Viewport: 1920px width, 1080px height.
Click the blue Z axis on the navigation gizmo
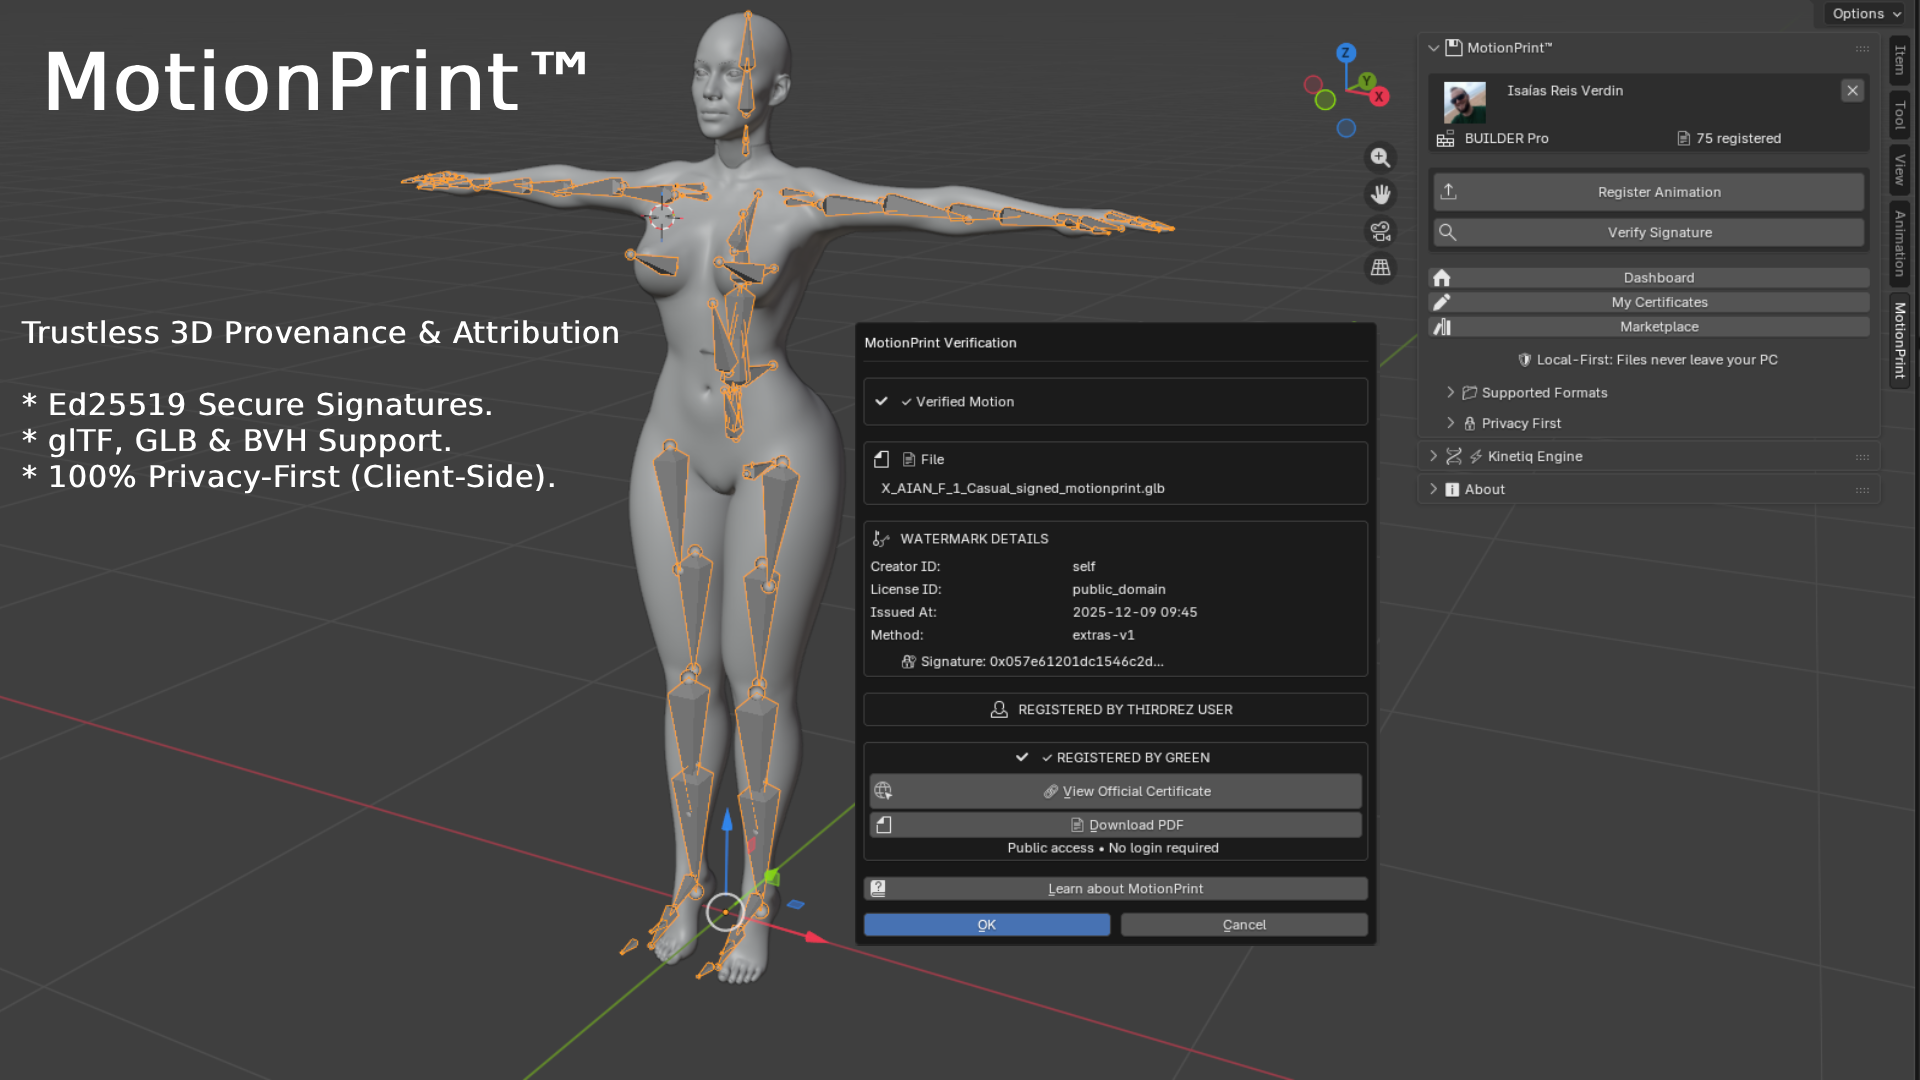click(x=1344, y=51)
